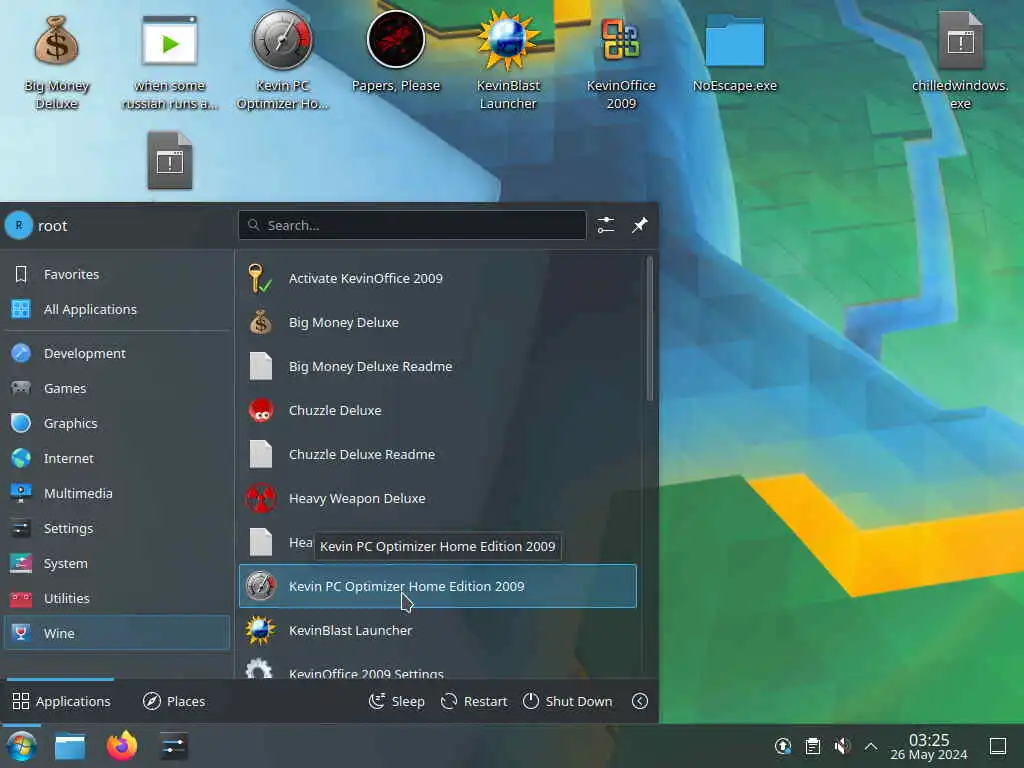Image resolution: width=1024 pixels, height=768 pixels.
Task: Open KevinOffice 2009 desktop icon
Action: tap(620, 62)
